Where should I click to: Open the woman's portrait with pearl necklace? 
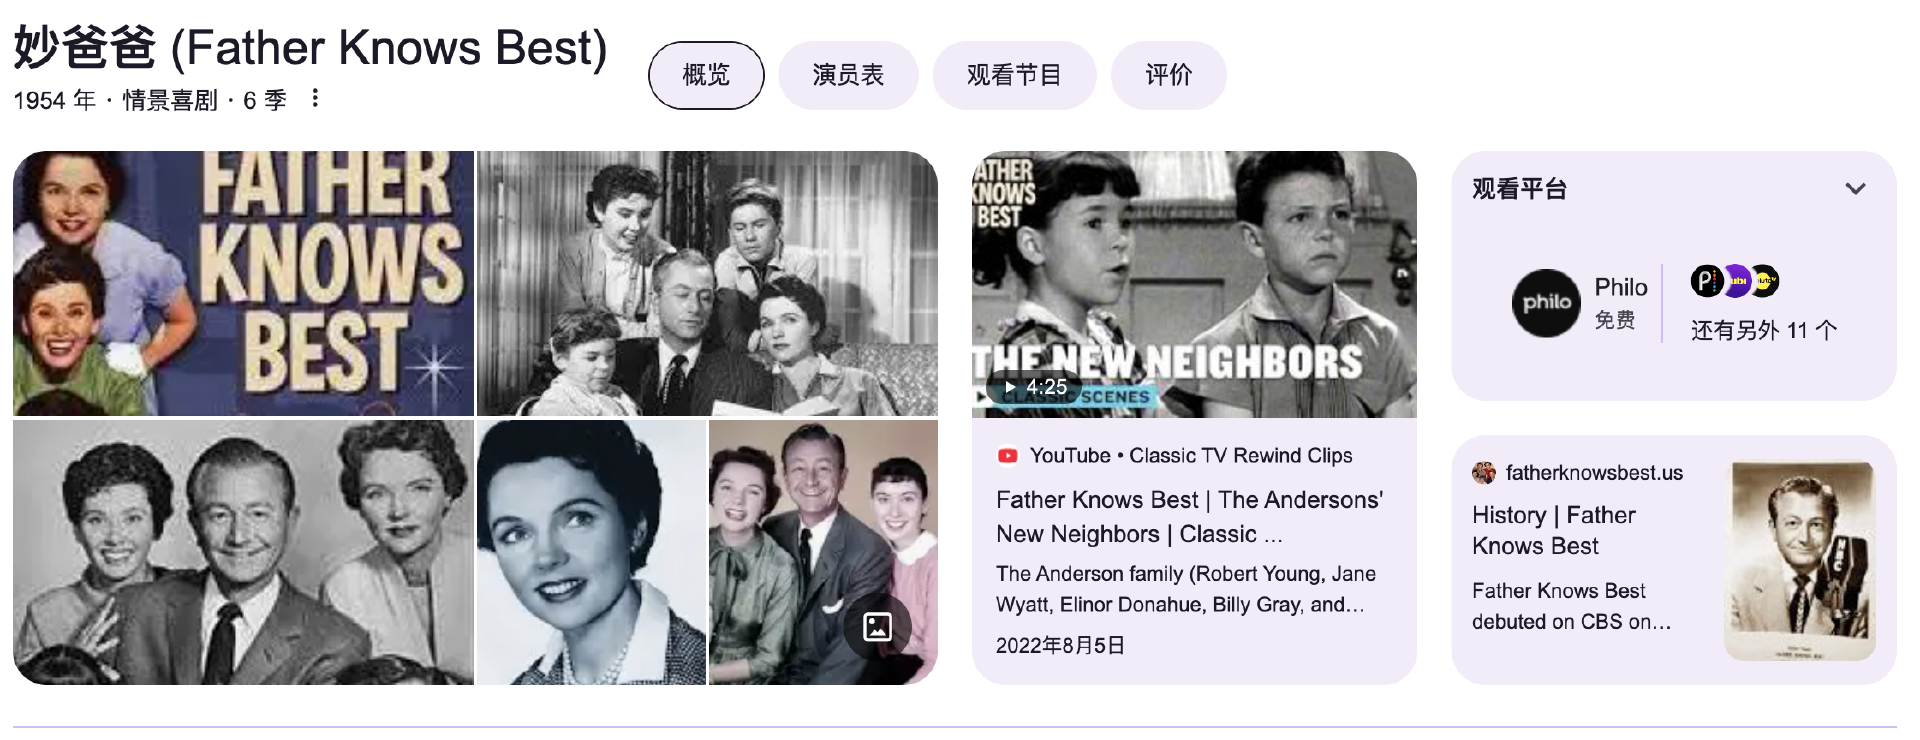591,552
